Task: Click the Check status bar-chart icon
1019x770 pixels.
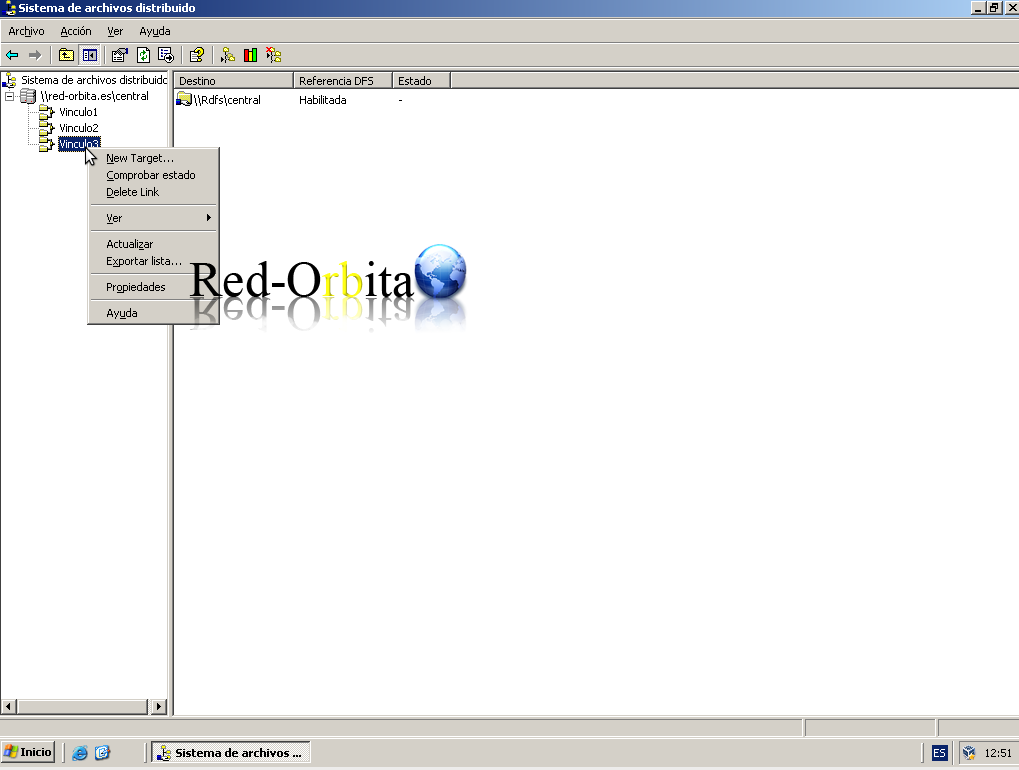Action: [250, 55]
